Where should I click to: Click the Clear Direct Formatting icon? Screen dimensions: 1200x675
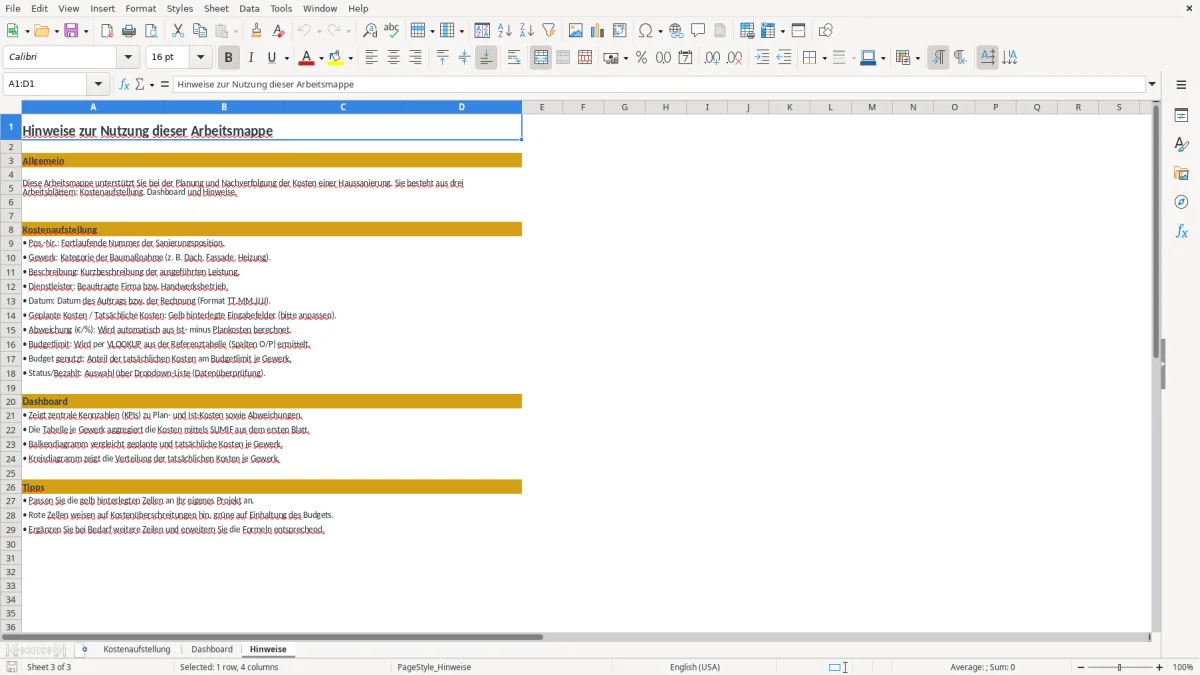click(x=279, y=31)
